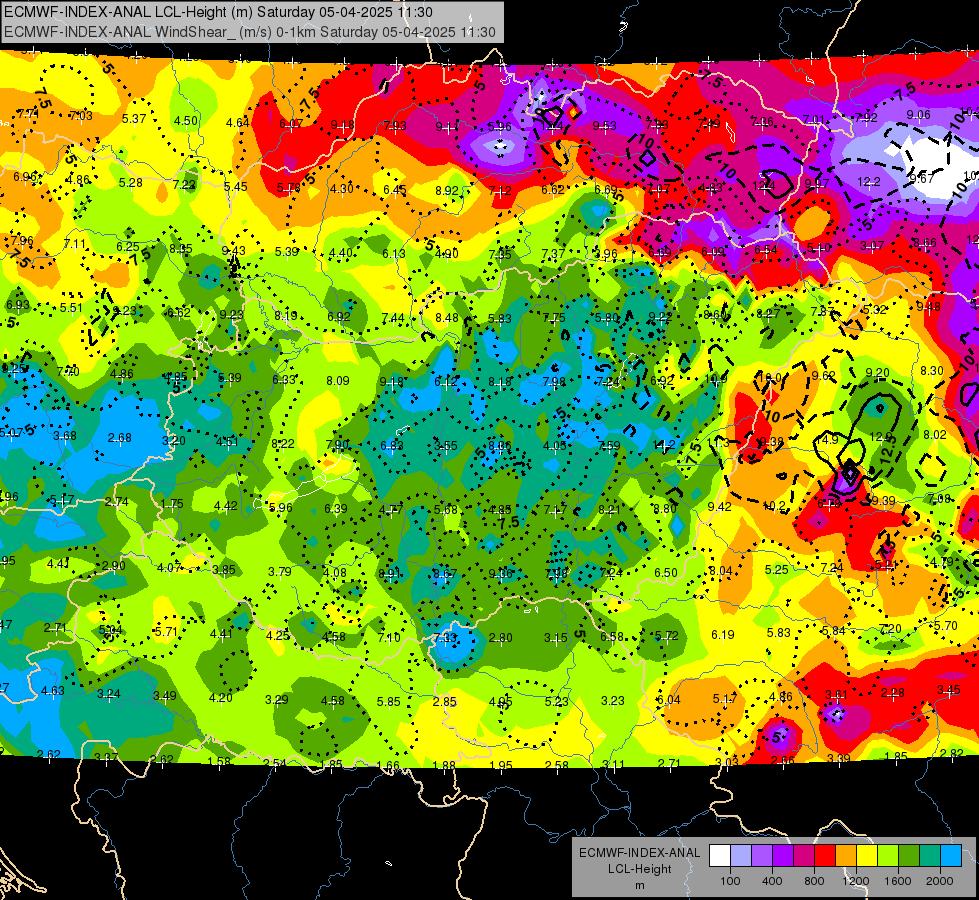
Task: Click the wind shear value 7.03
Action: pos(81,116)
